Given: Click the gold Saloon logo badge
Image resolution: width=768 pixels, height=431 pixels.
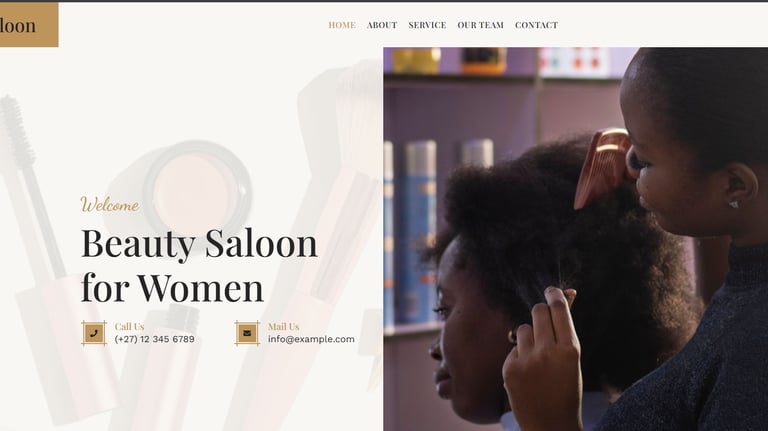Looking at the screenshot, I should tap(29, 25).
